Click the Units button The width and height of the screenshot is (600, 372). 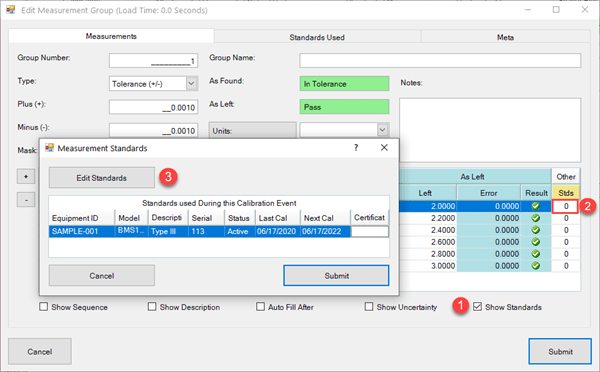pos(253,130)
